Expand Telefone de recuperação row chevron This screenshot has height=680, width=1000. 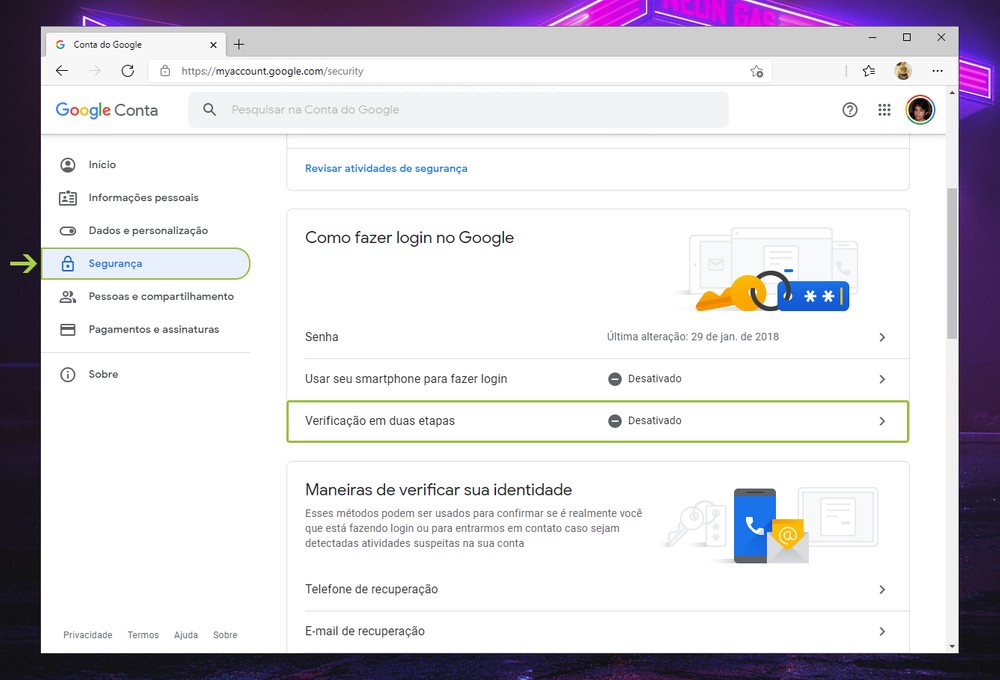tap(882, 589)
